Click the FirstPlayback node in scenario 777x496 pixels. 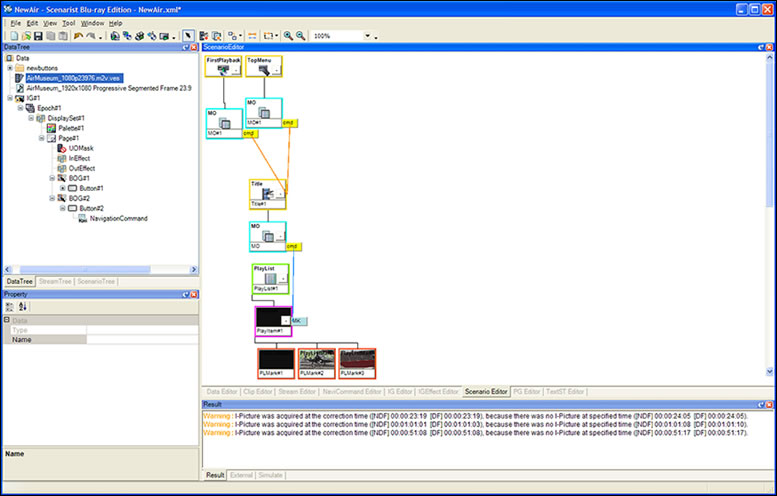[x=223, y=68]
